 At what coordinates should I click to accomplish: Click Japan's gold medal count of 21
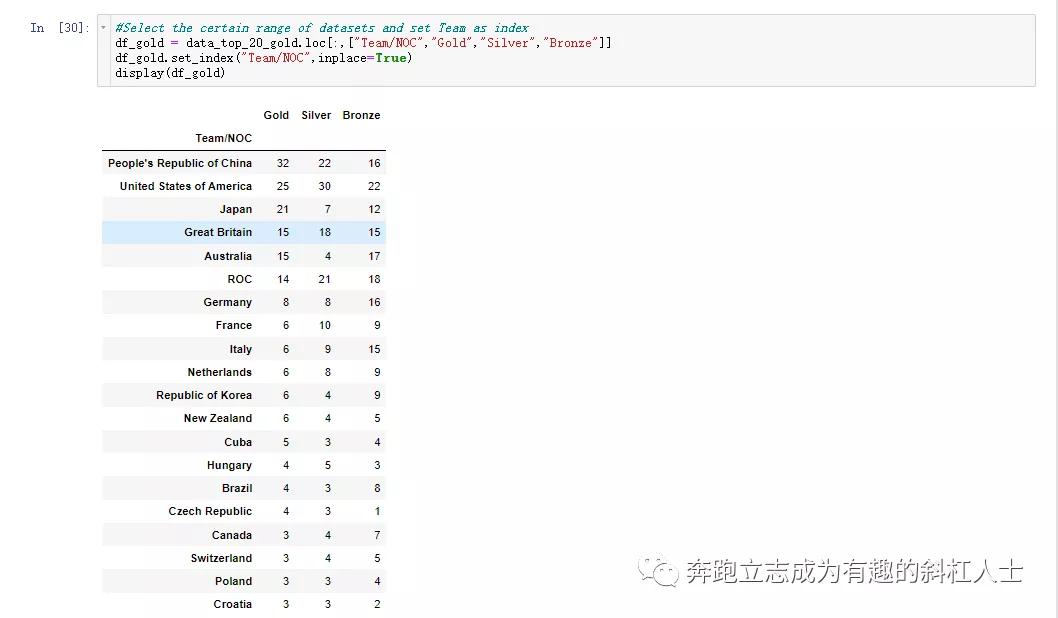click(x=282, y=209)
